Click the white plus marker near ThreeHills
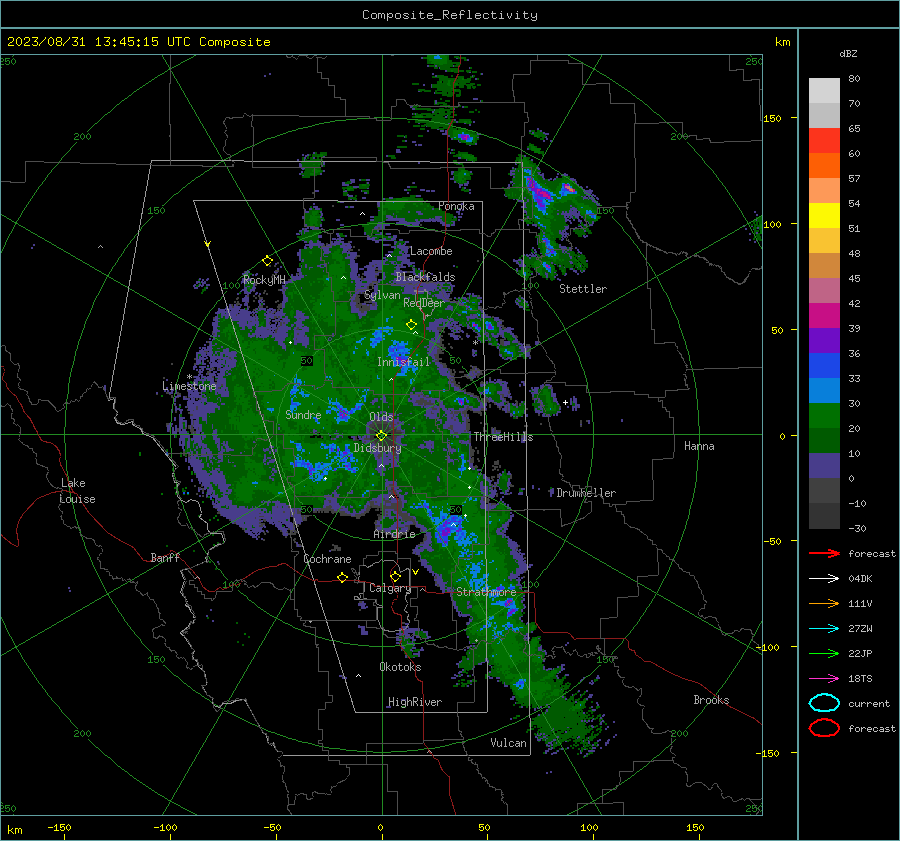Viewport: 900px width, 841px height. click(565, 402)
